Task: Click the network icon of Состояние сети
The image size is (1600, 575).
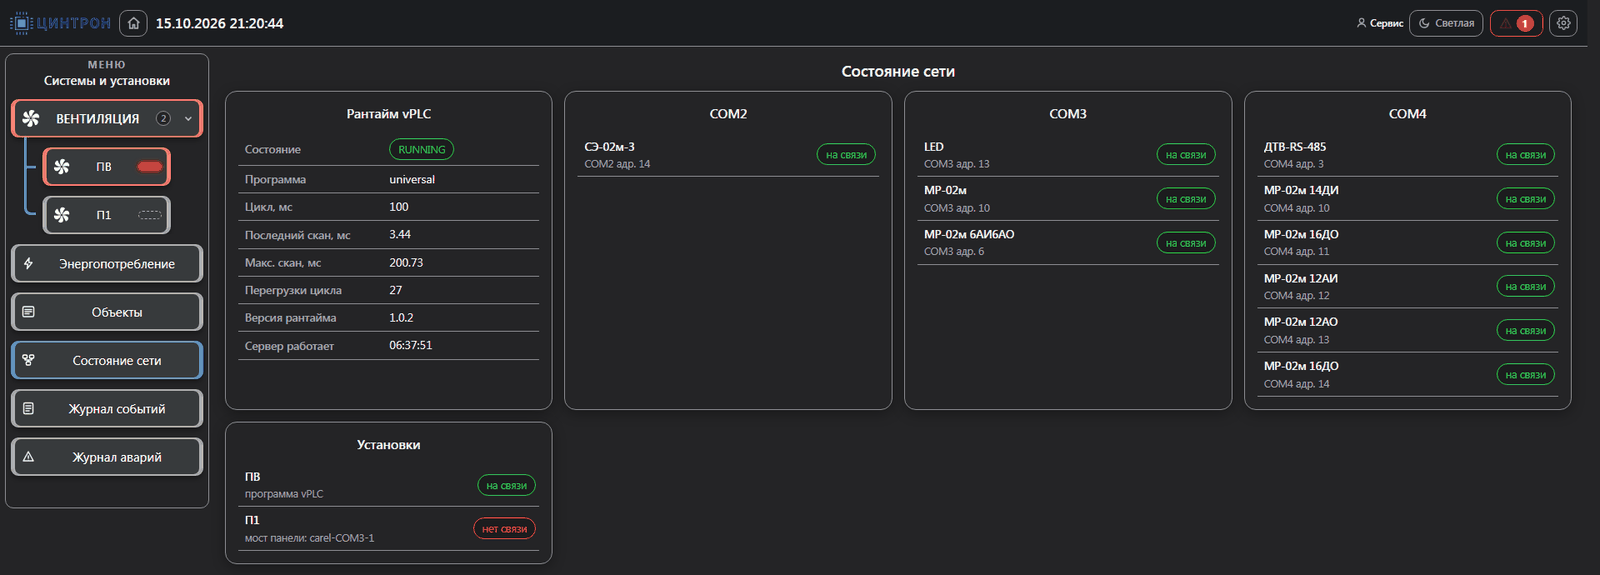Action: [28, 360]
